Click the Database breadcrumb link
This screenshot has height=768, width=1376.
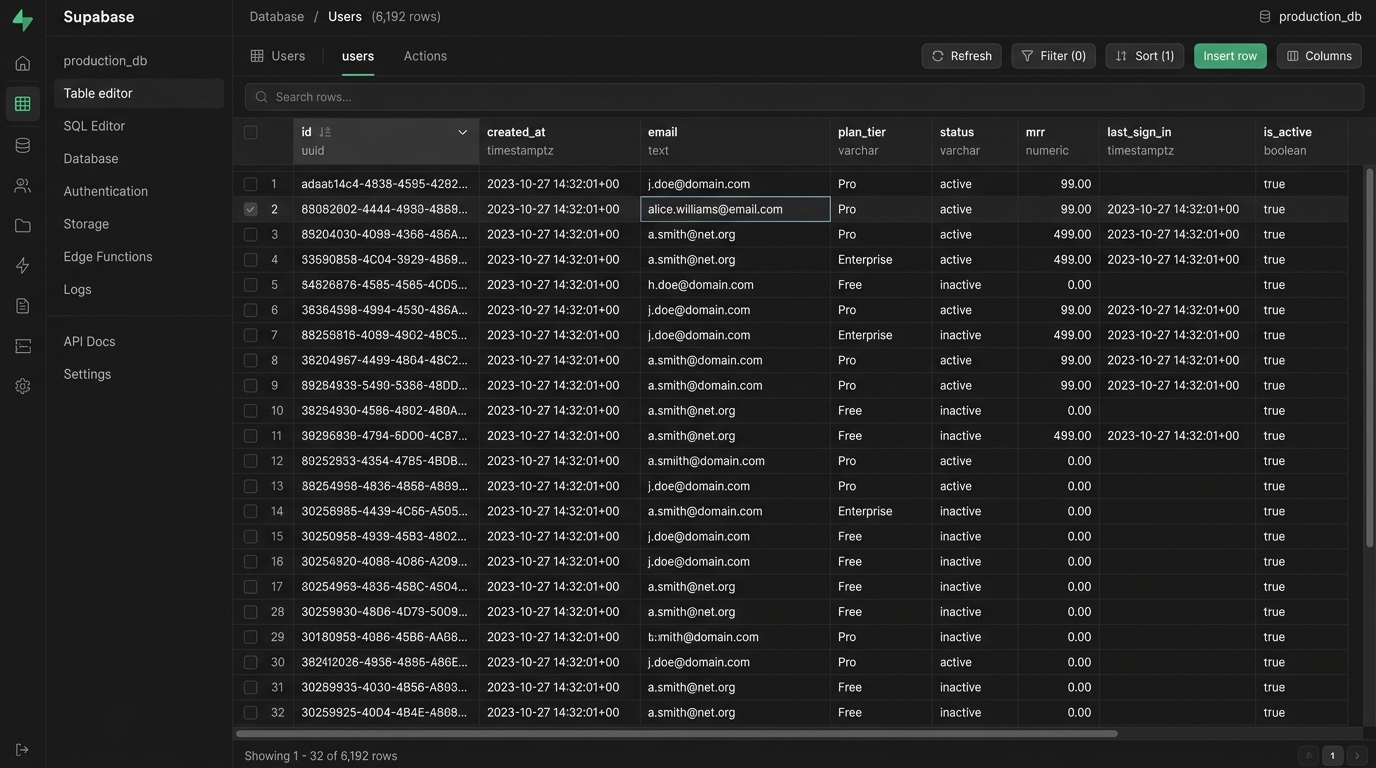coord(277,16)
